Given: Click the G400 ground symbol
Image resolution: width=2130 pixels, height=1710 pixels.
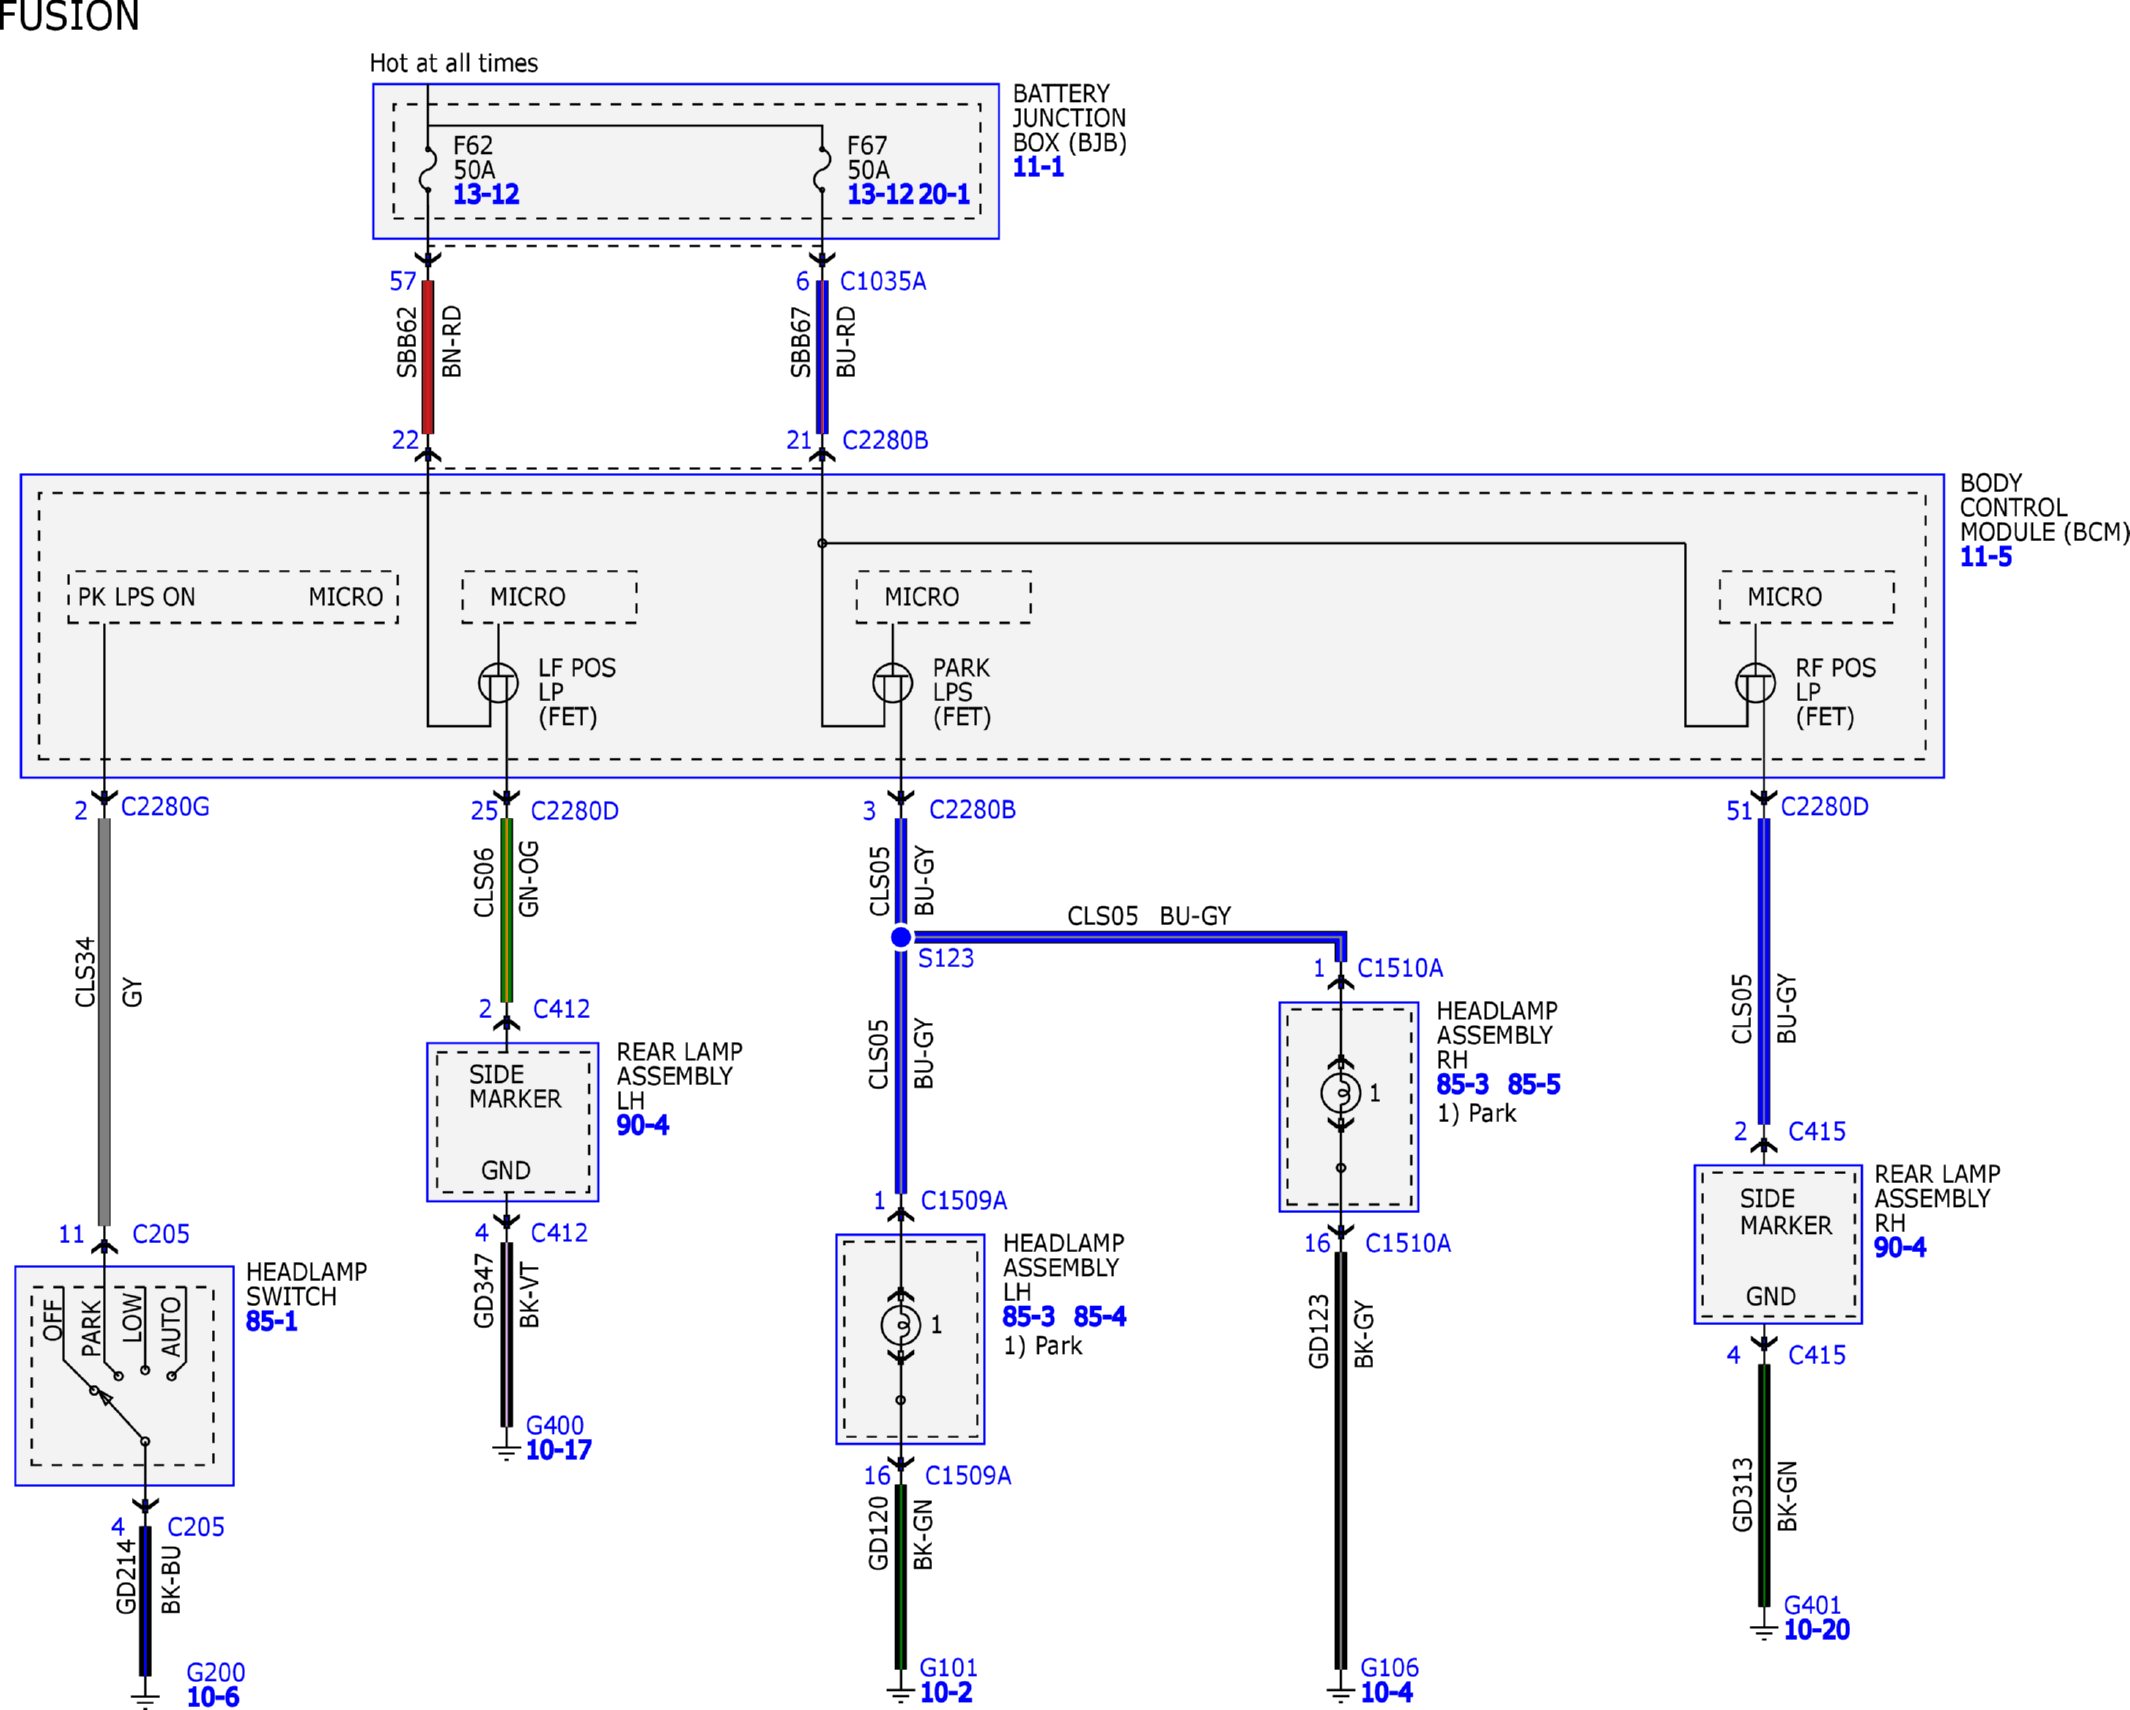Looking at the screenshot, I should click(x=507, y=1451).
